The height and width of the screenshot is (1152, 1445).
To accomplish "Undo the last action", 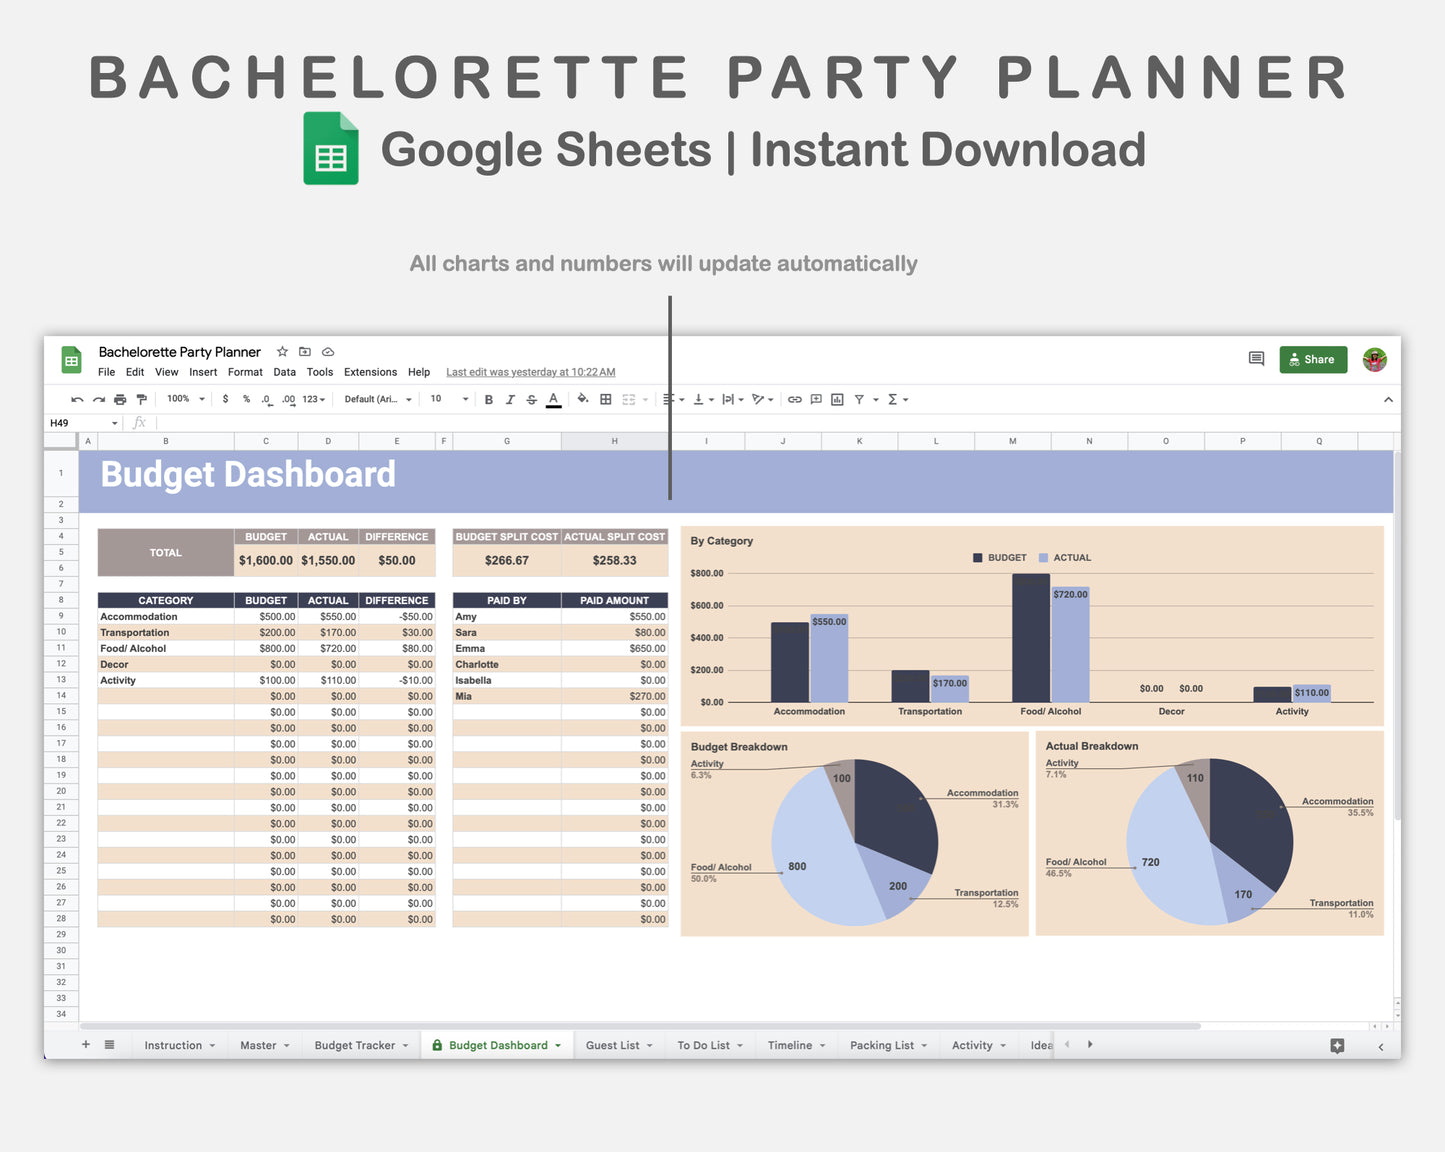I will point(77,399).
